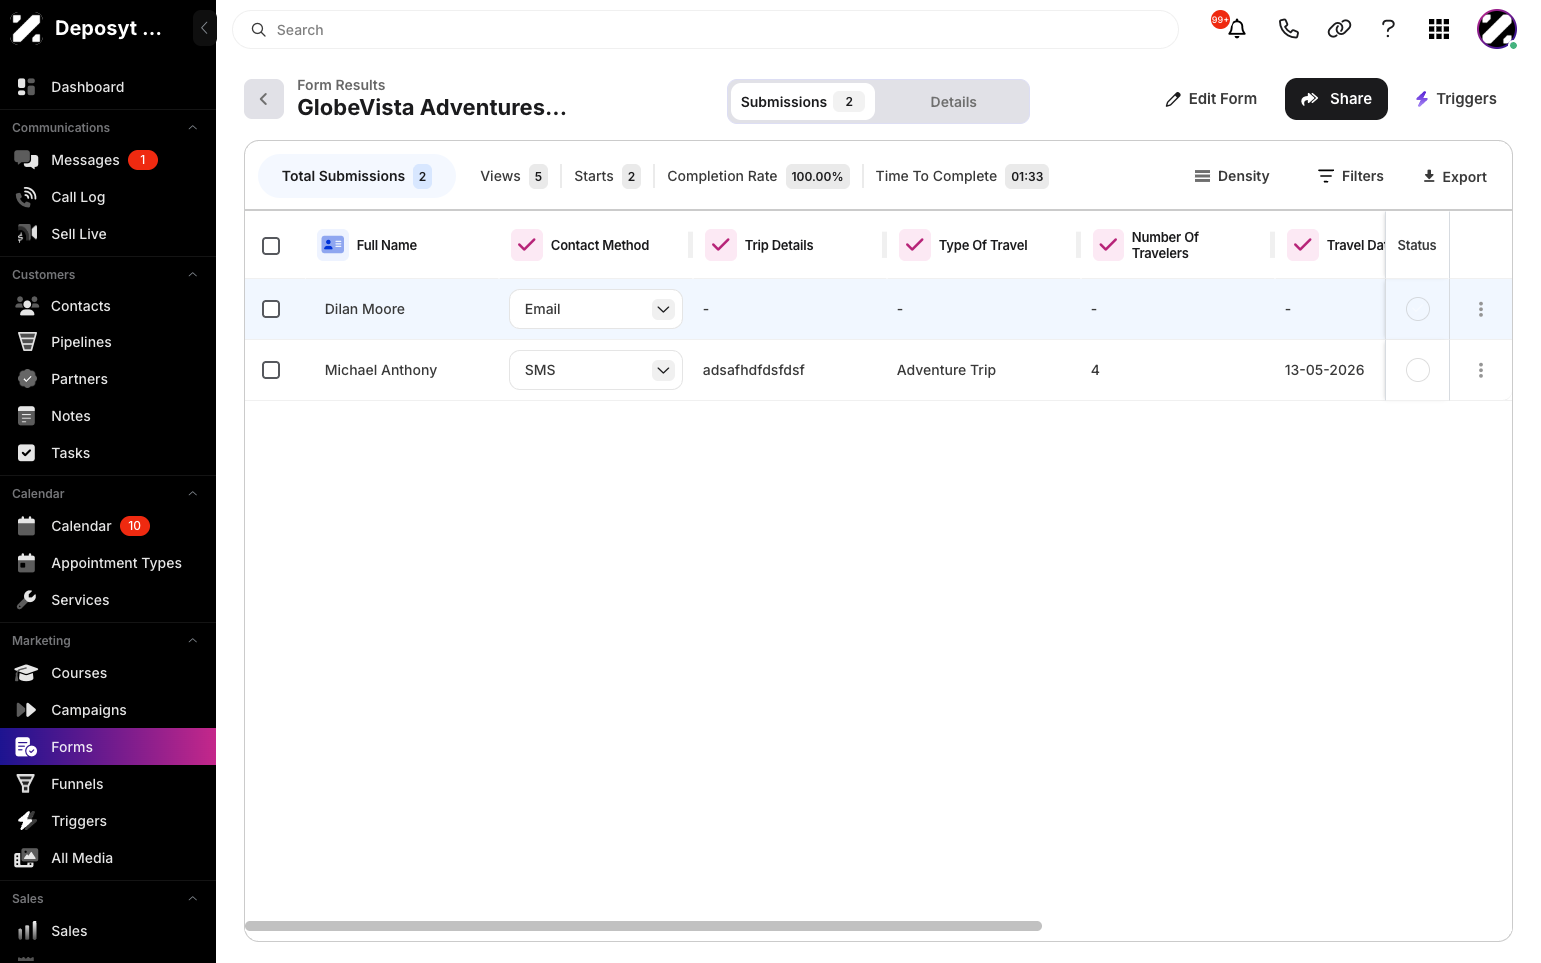Select the Submissions tab
Image resolution: width=1541 pixels, height=963 pixels.
coord(802,102)
